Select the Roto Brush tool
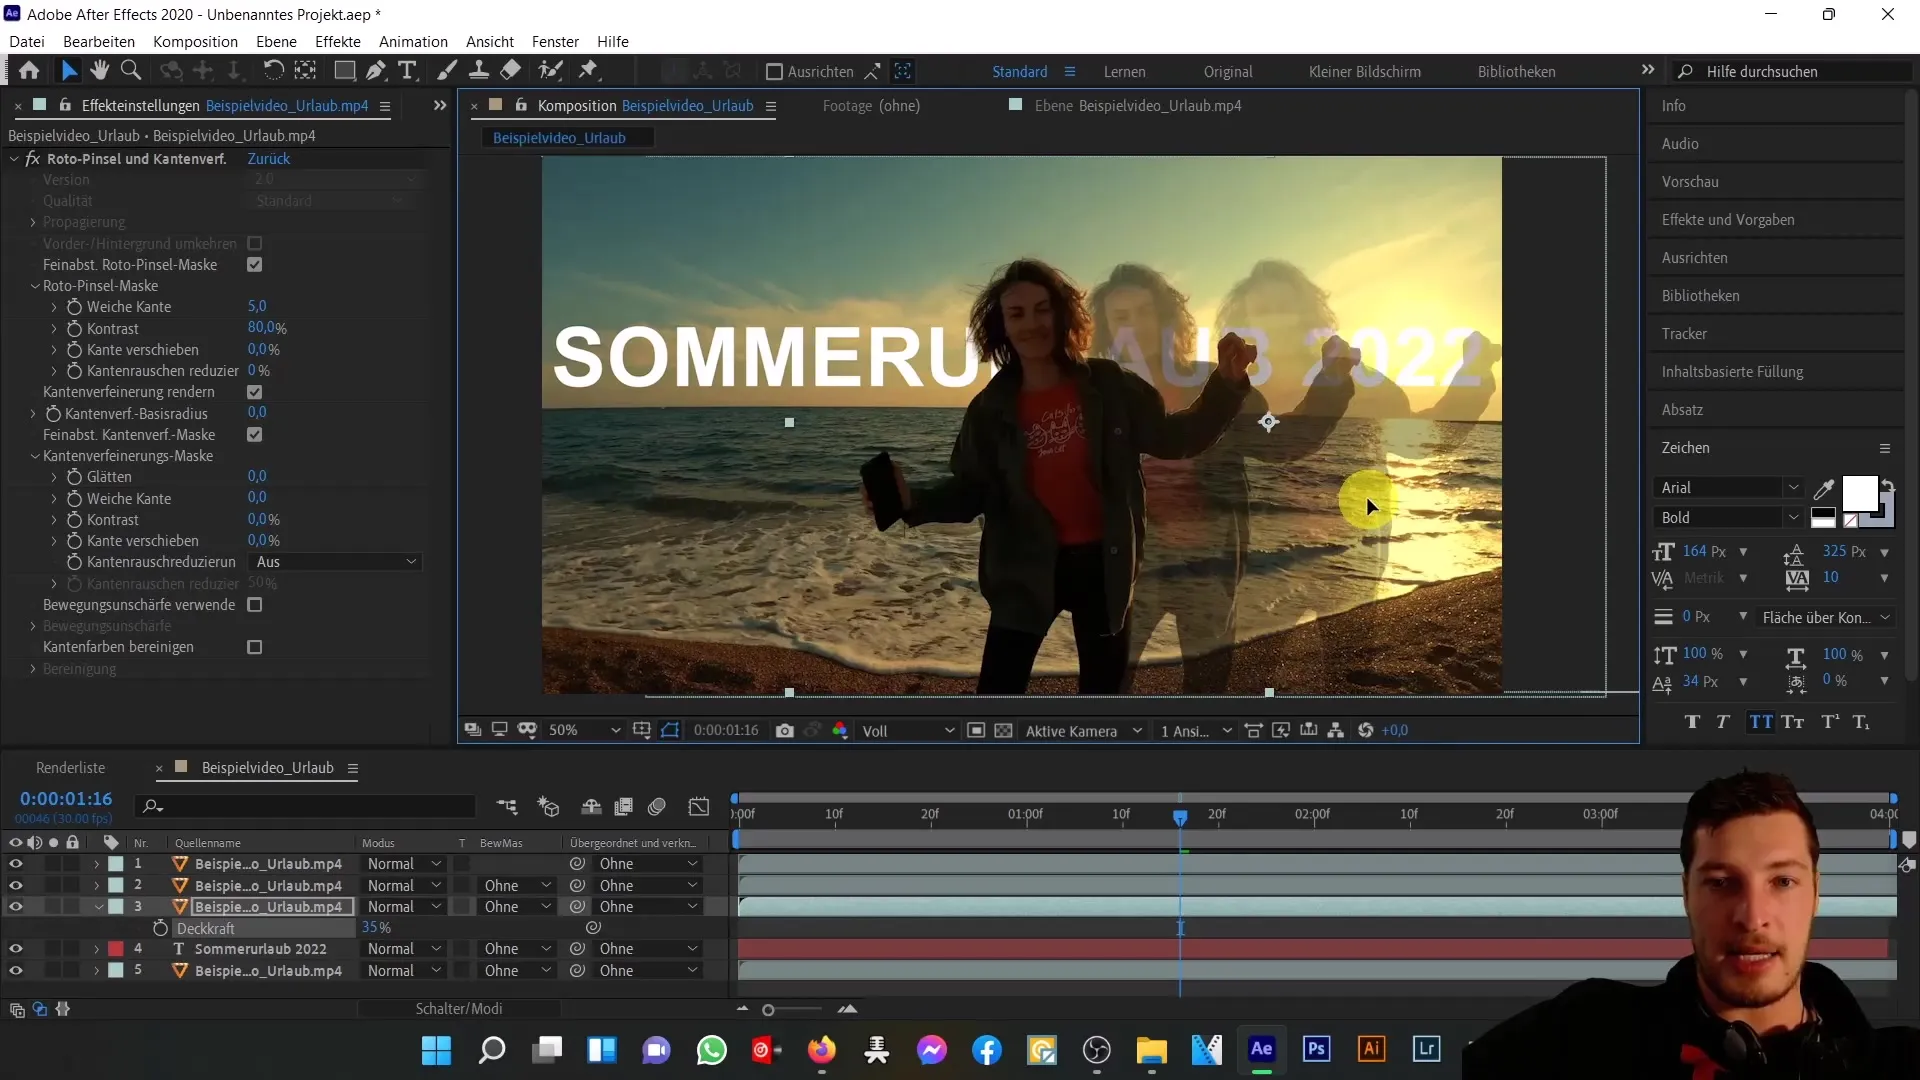Viewport: 1920px width, 1080px height. pos(550,71)
